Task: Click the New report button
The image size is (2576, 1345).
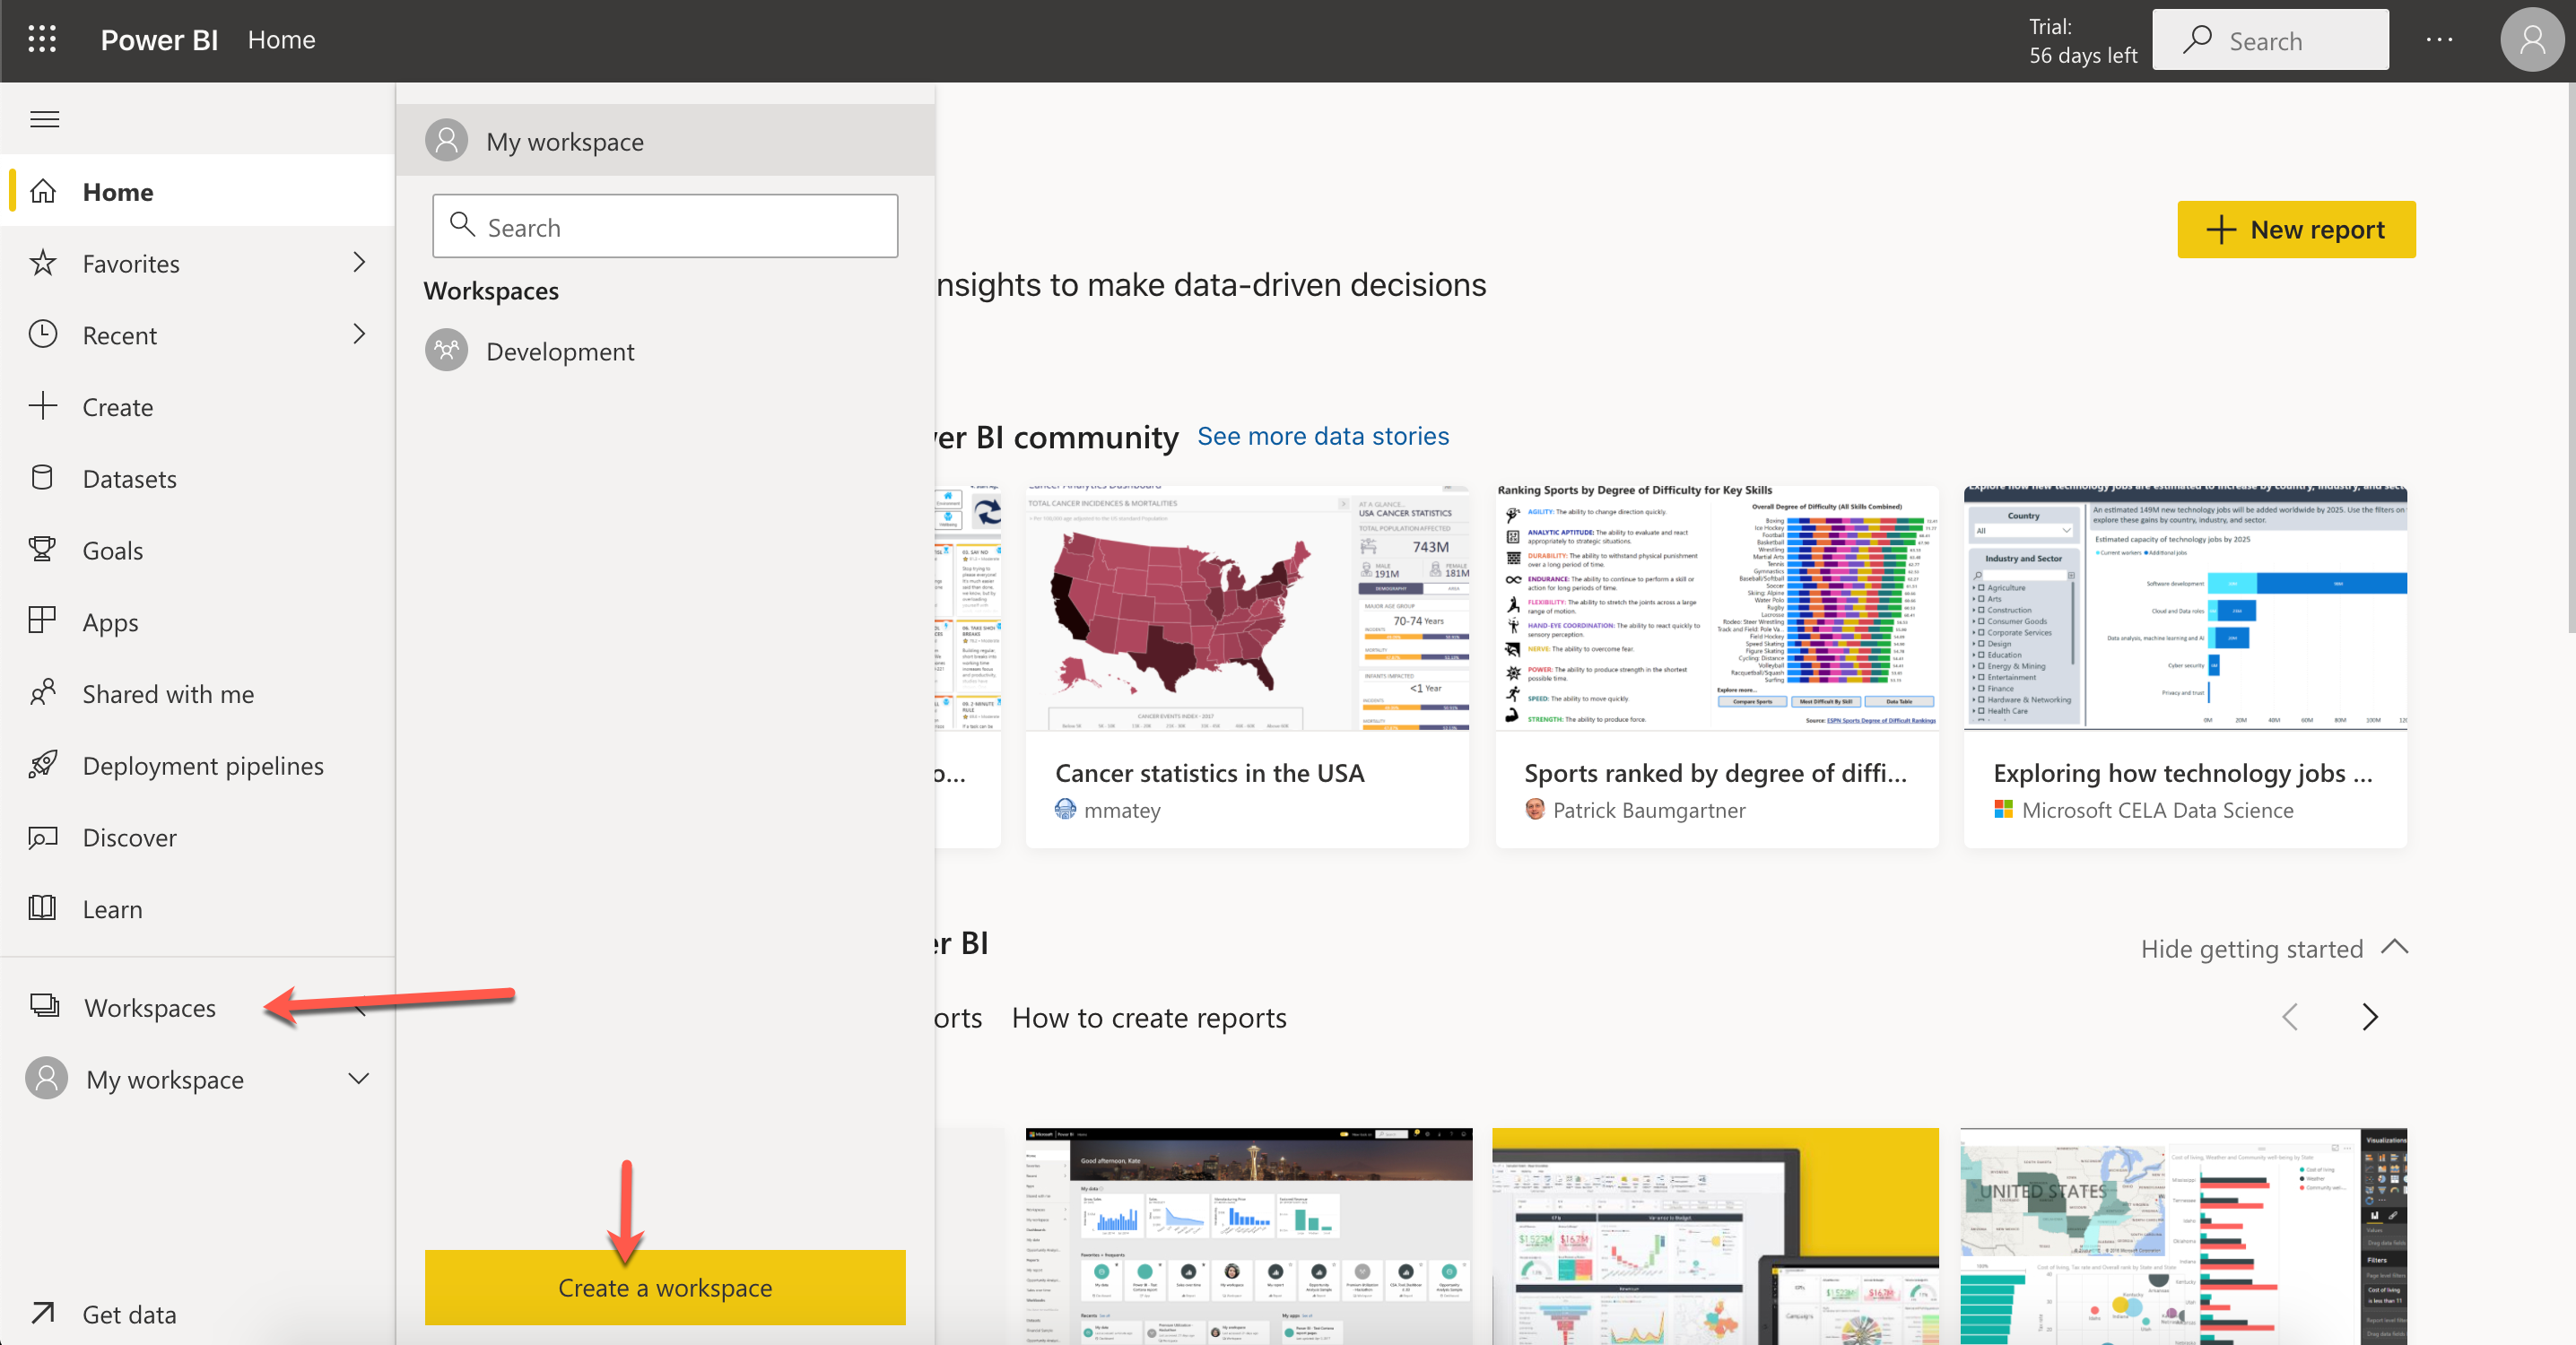Action: point(2295,230)
